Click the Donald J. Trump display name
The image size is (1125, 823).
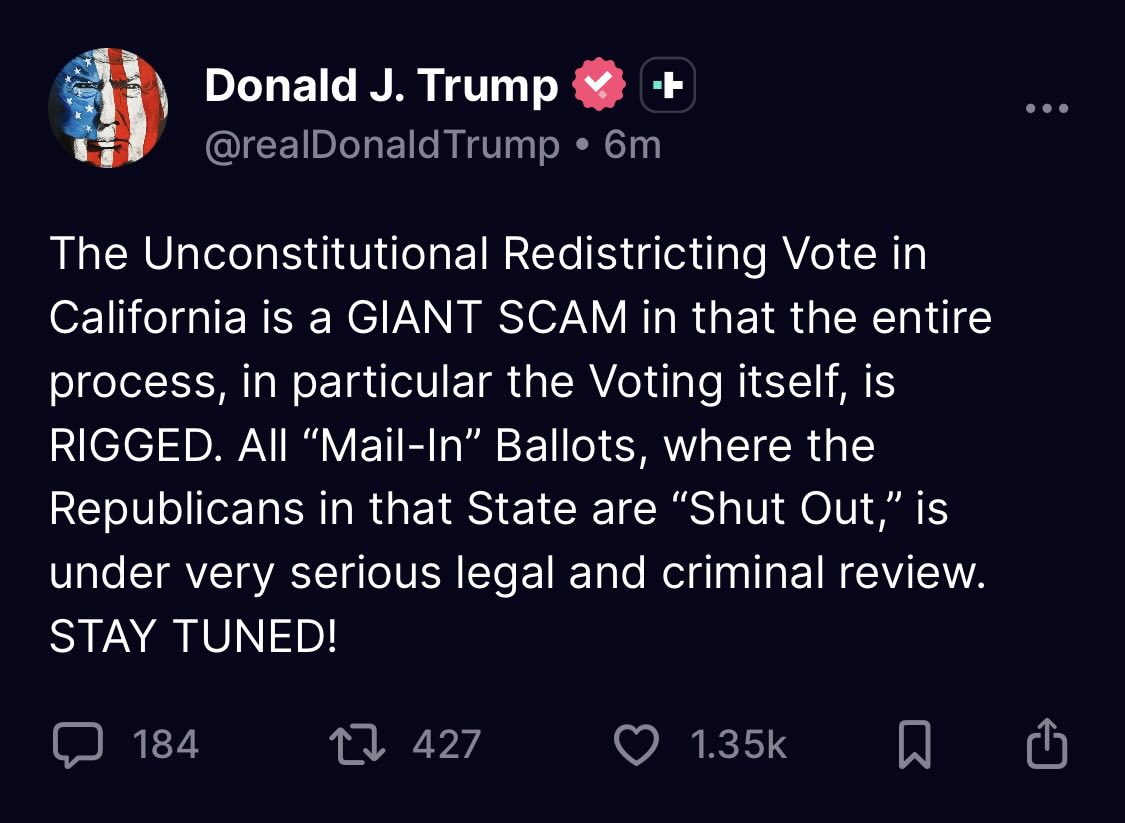pos(381,87)
